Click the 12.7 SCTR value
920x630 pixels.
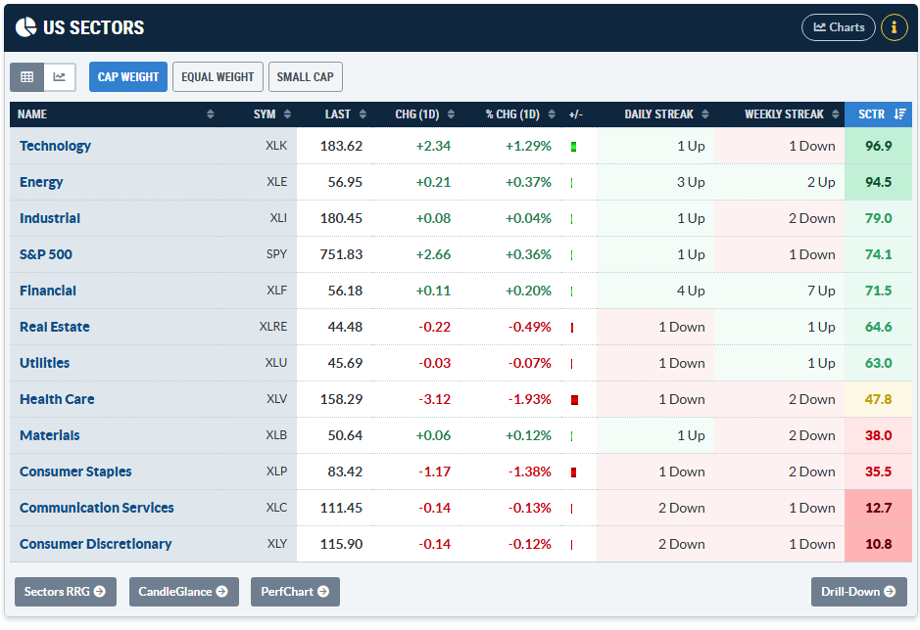pyautogui.click(x=878, y=507)
